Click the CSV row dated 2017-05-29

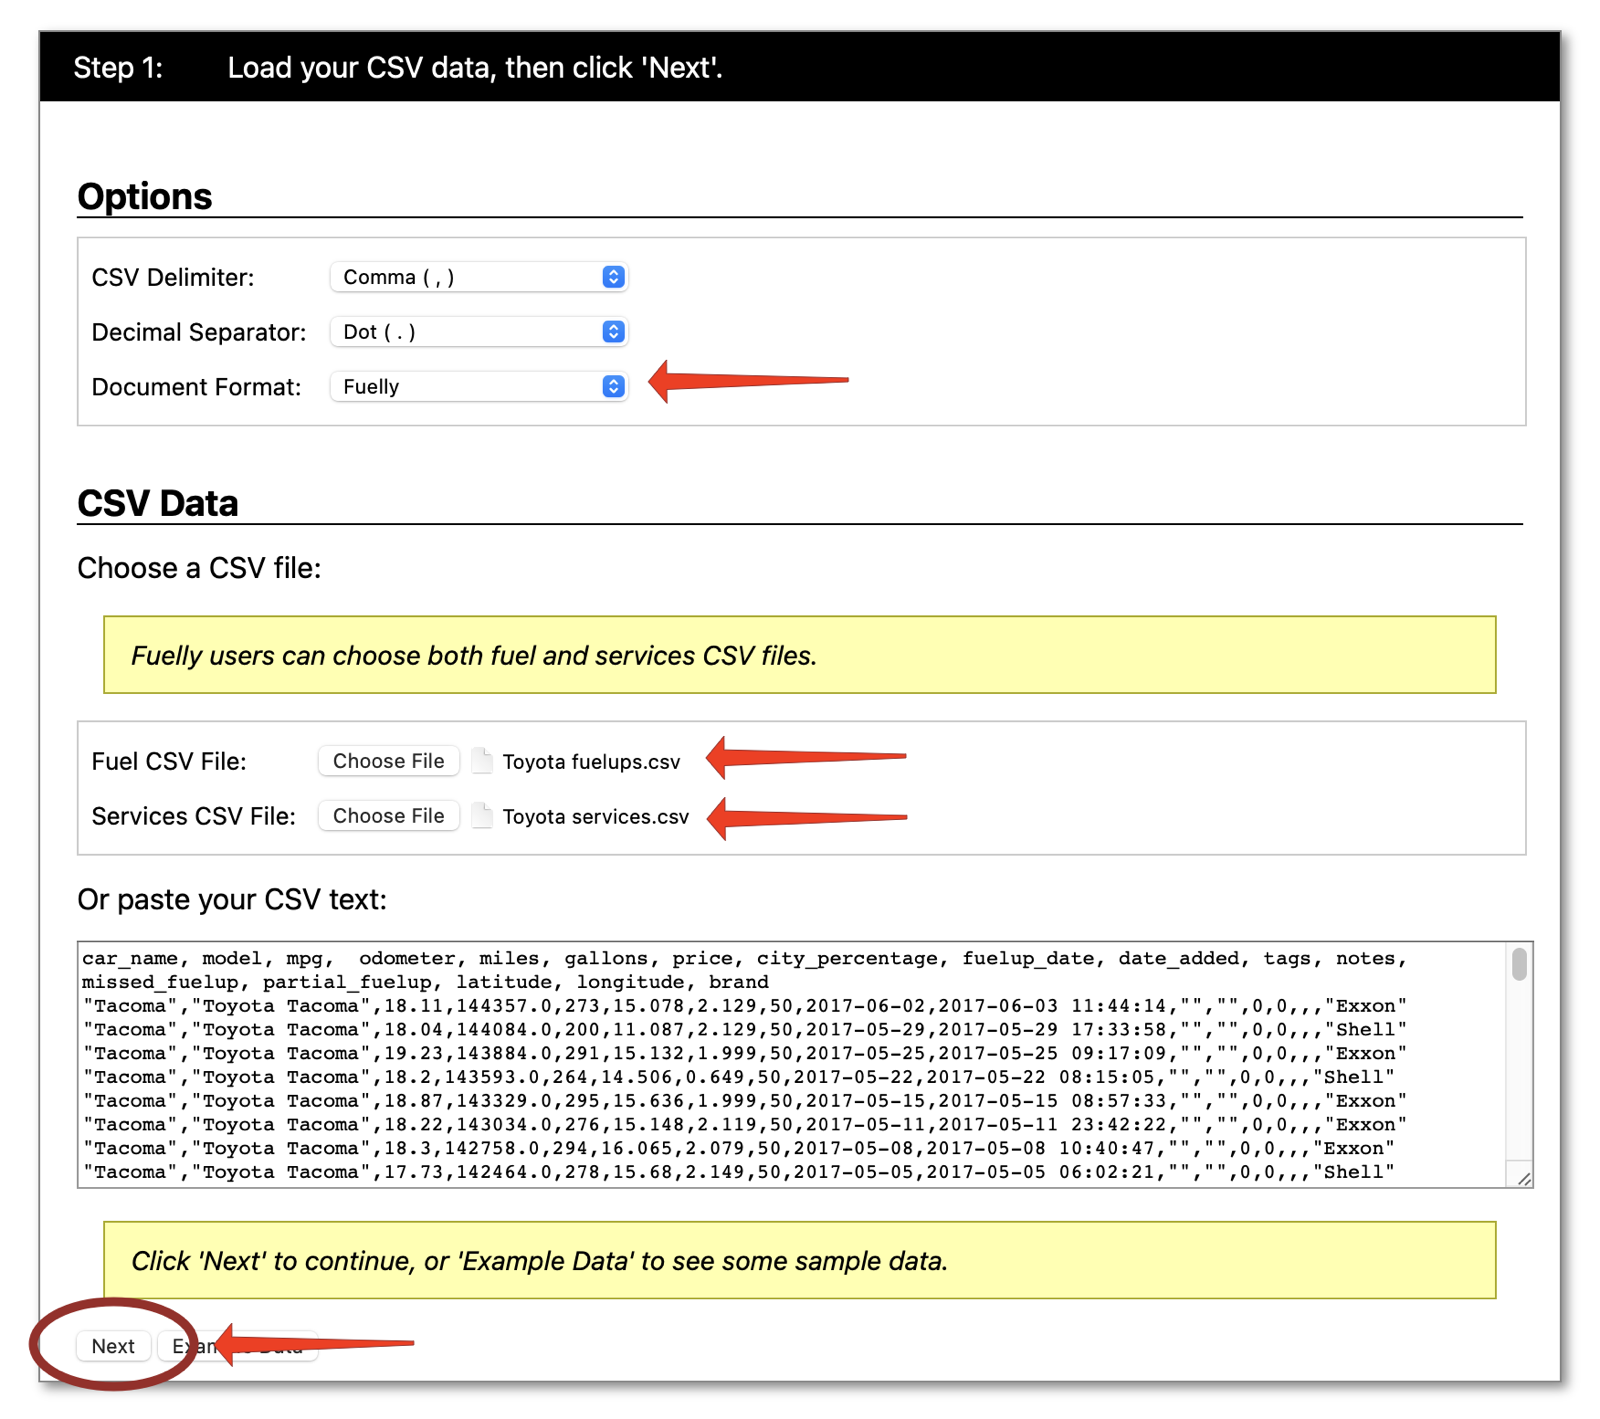(745, 1030)
